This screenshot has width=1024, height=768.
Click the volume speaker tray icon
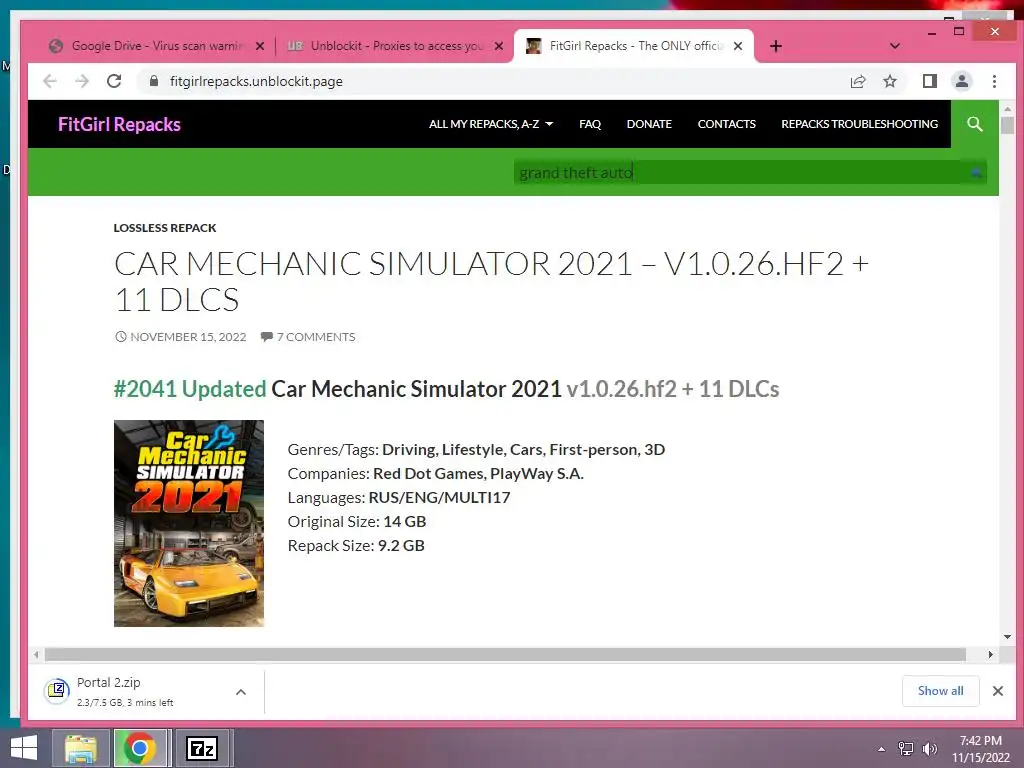930,749
